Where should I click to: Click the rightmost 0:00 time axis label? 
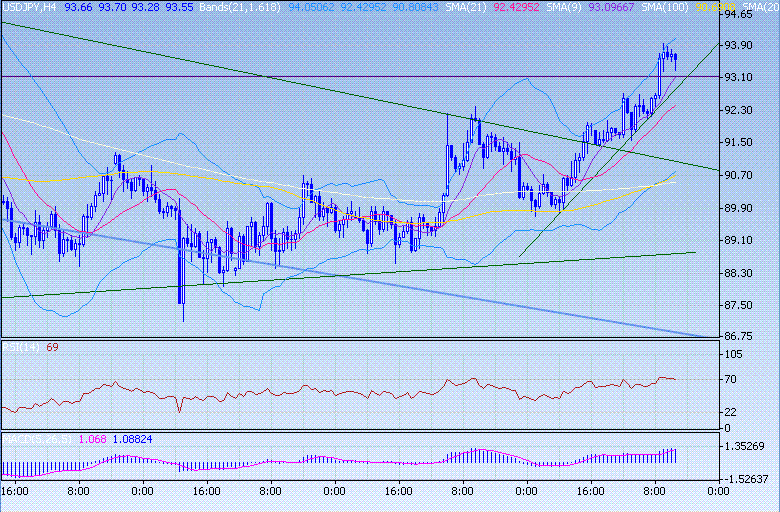coord(718,491)
